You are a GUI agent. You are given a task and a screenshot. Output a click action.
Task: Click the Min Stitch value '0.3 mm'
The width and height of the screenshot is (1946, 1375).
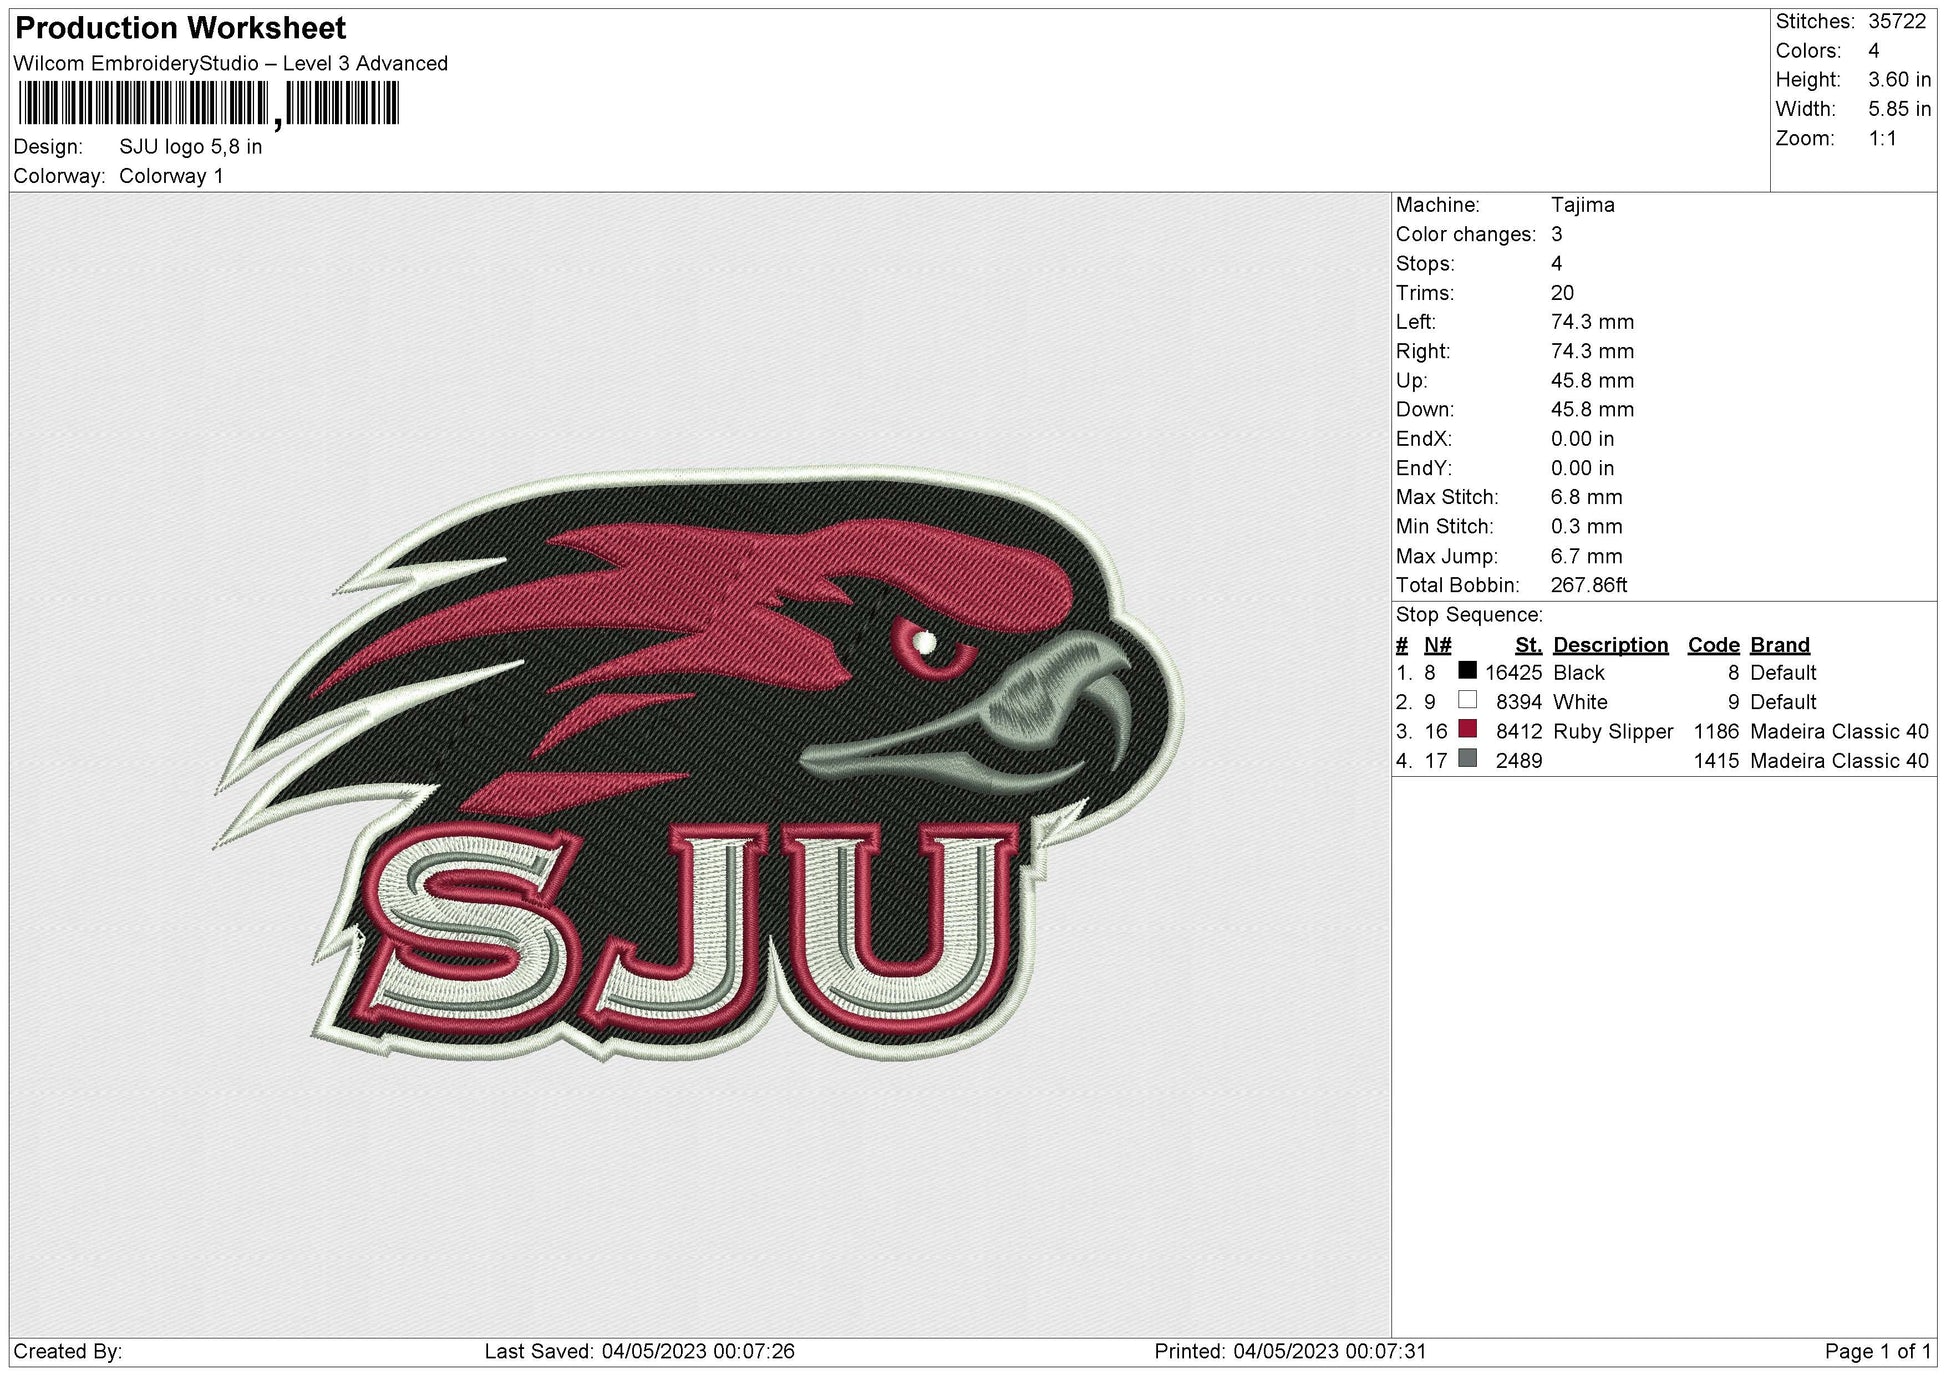[x=1587, y=527]
